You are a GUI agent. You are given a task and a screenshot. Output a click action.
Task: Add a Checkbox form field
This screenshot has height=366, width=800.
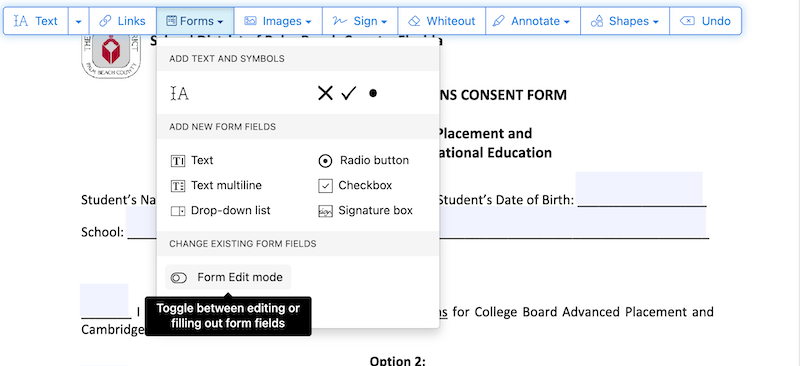tap(355, 185)
